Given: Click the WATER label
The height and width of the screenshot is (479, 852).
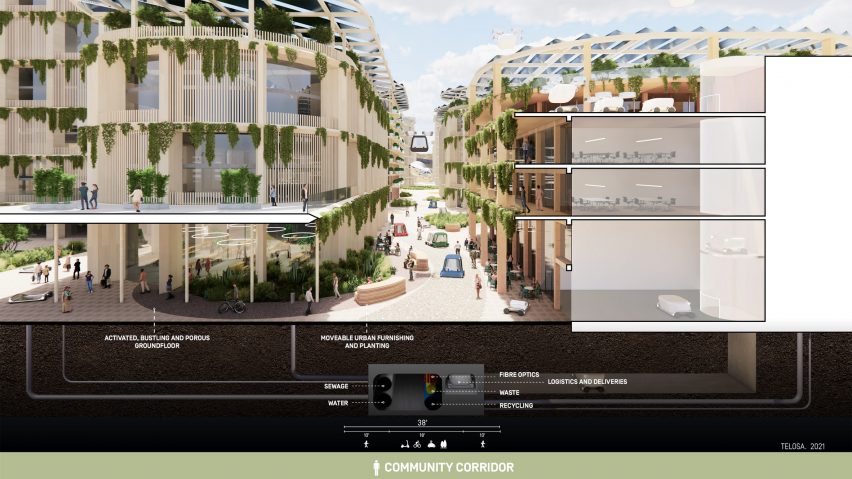Looking at the screenshot, I should 338,403.
